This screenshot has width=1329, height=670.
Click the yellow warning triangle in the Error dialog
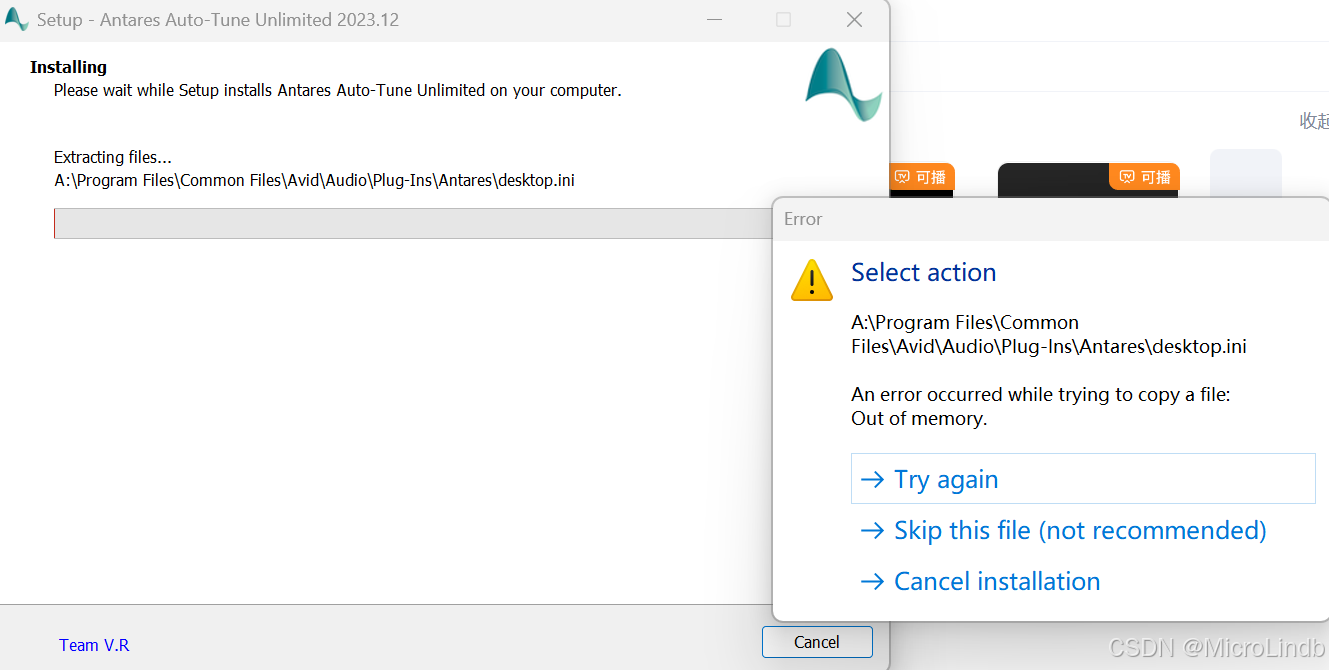point(811,281)
